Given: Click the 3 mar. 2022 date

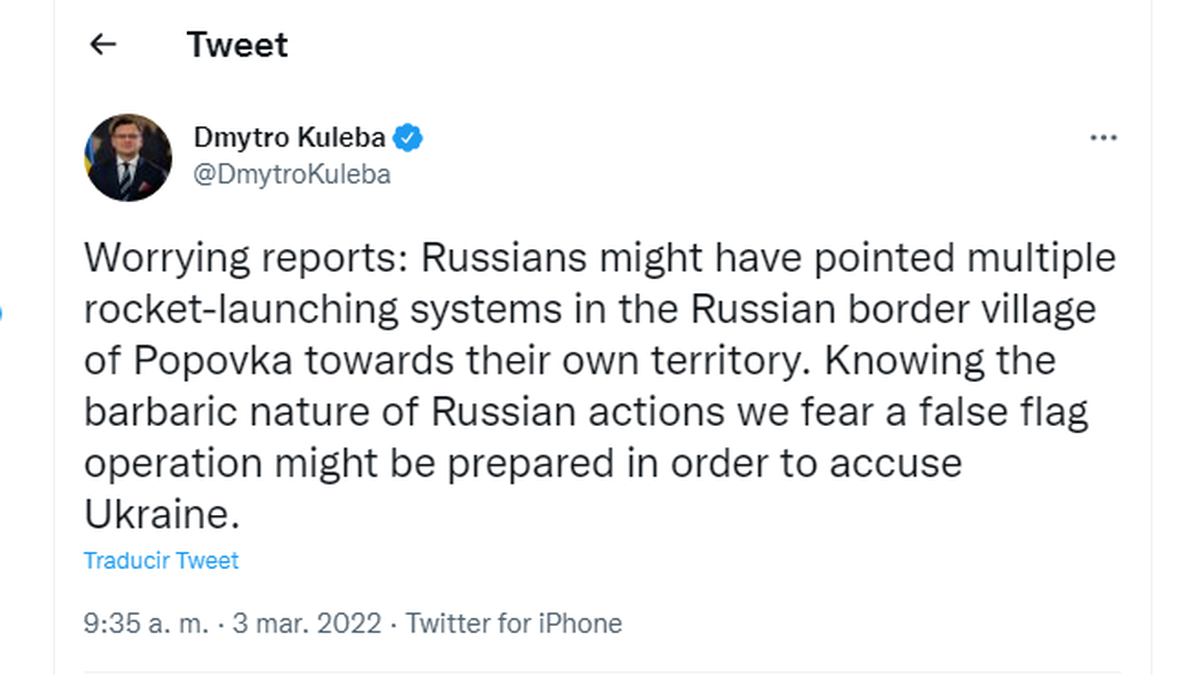Looking at the screenshot, I should coord(307,624).
